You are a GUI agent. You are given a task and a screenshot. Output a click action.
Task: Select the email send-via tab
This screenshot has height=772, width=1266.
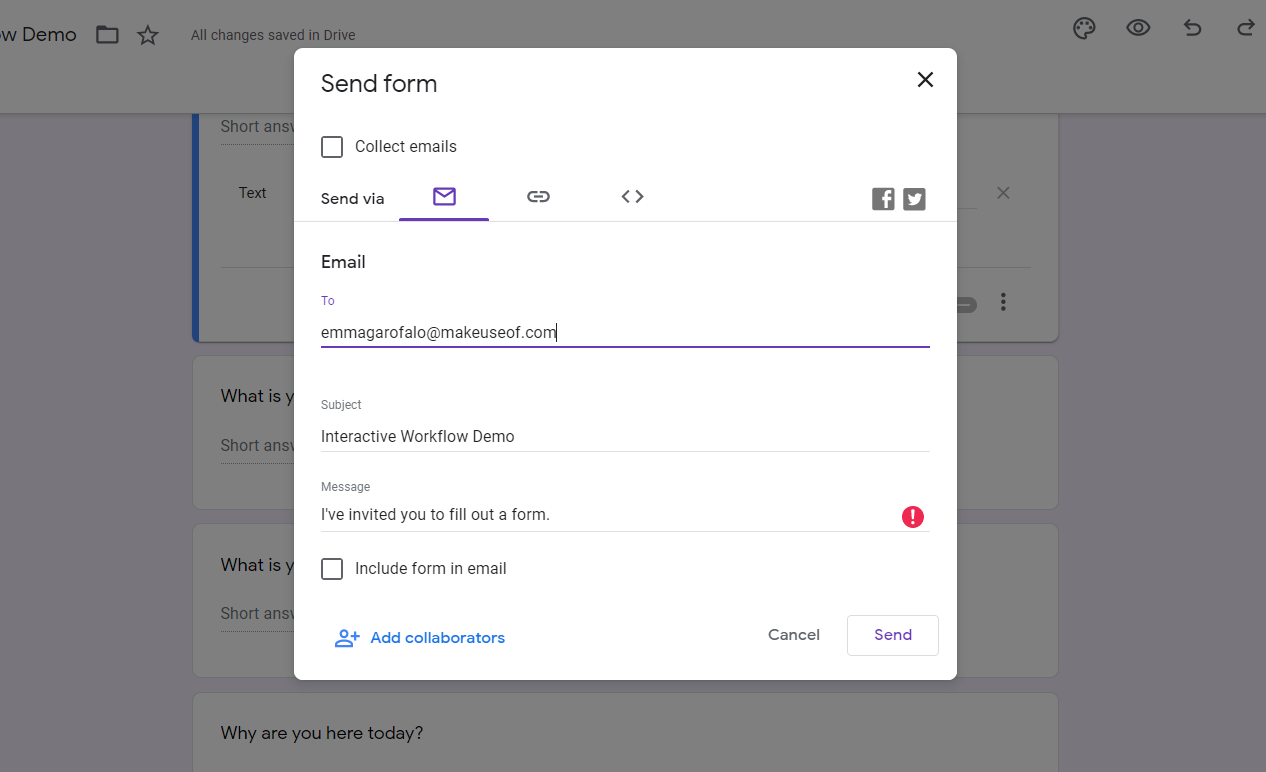click(x=444, y=197)
